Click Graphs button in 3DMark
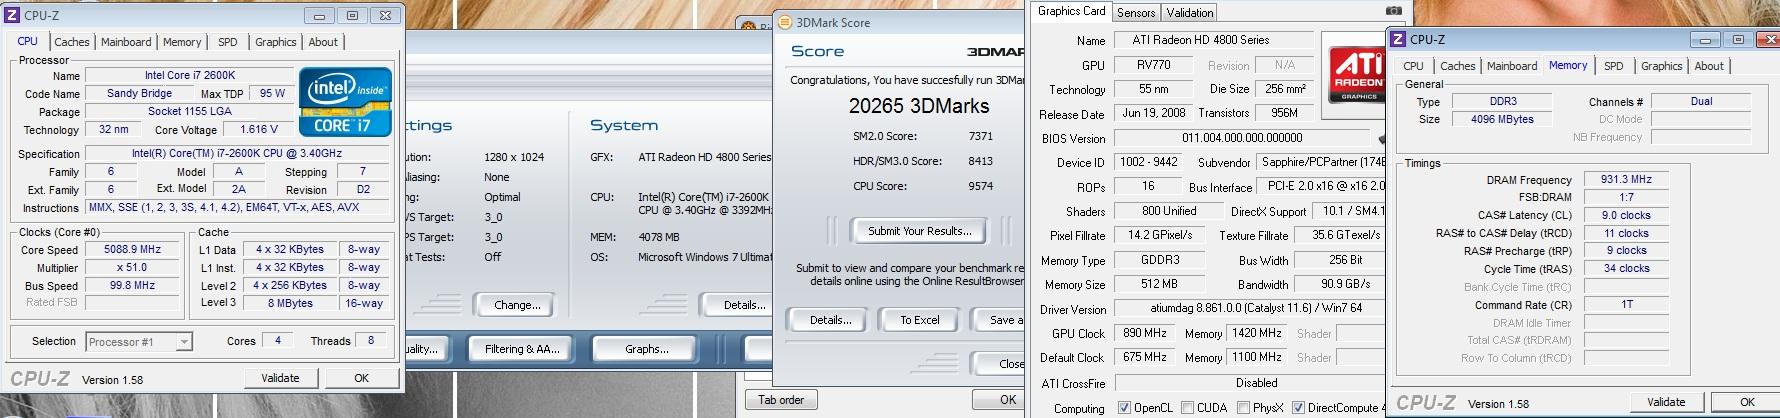The image size is (1780, 418). (647, 349)
